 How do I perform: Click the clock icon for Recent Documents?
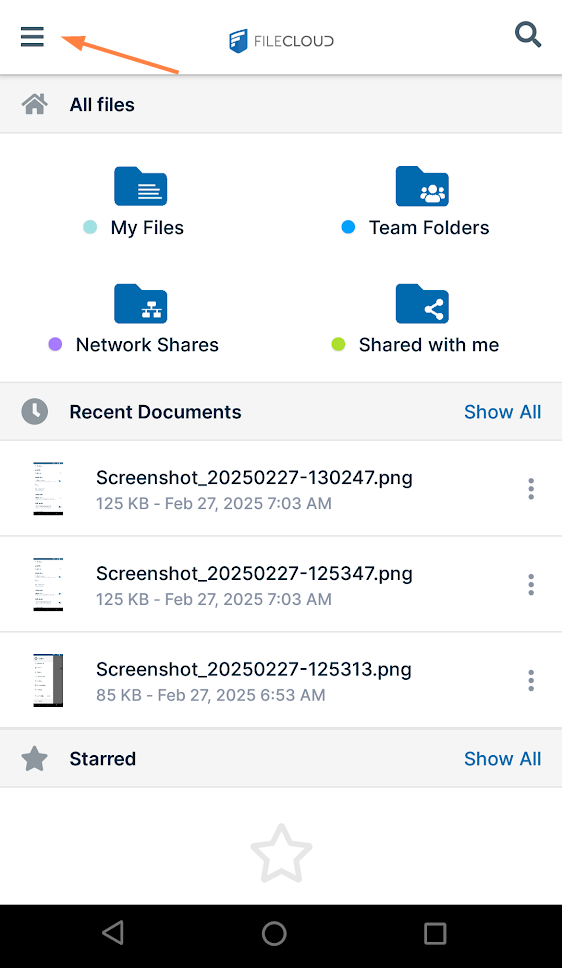(x=35, y=411)
